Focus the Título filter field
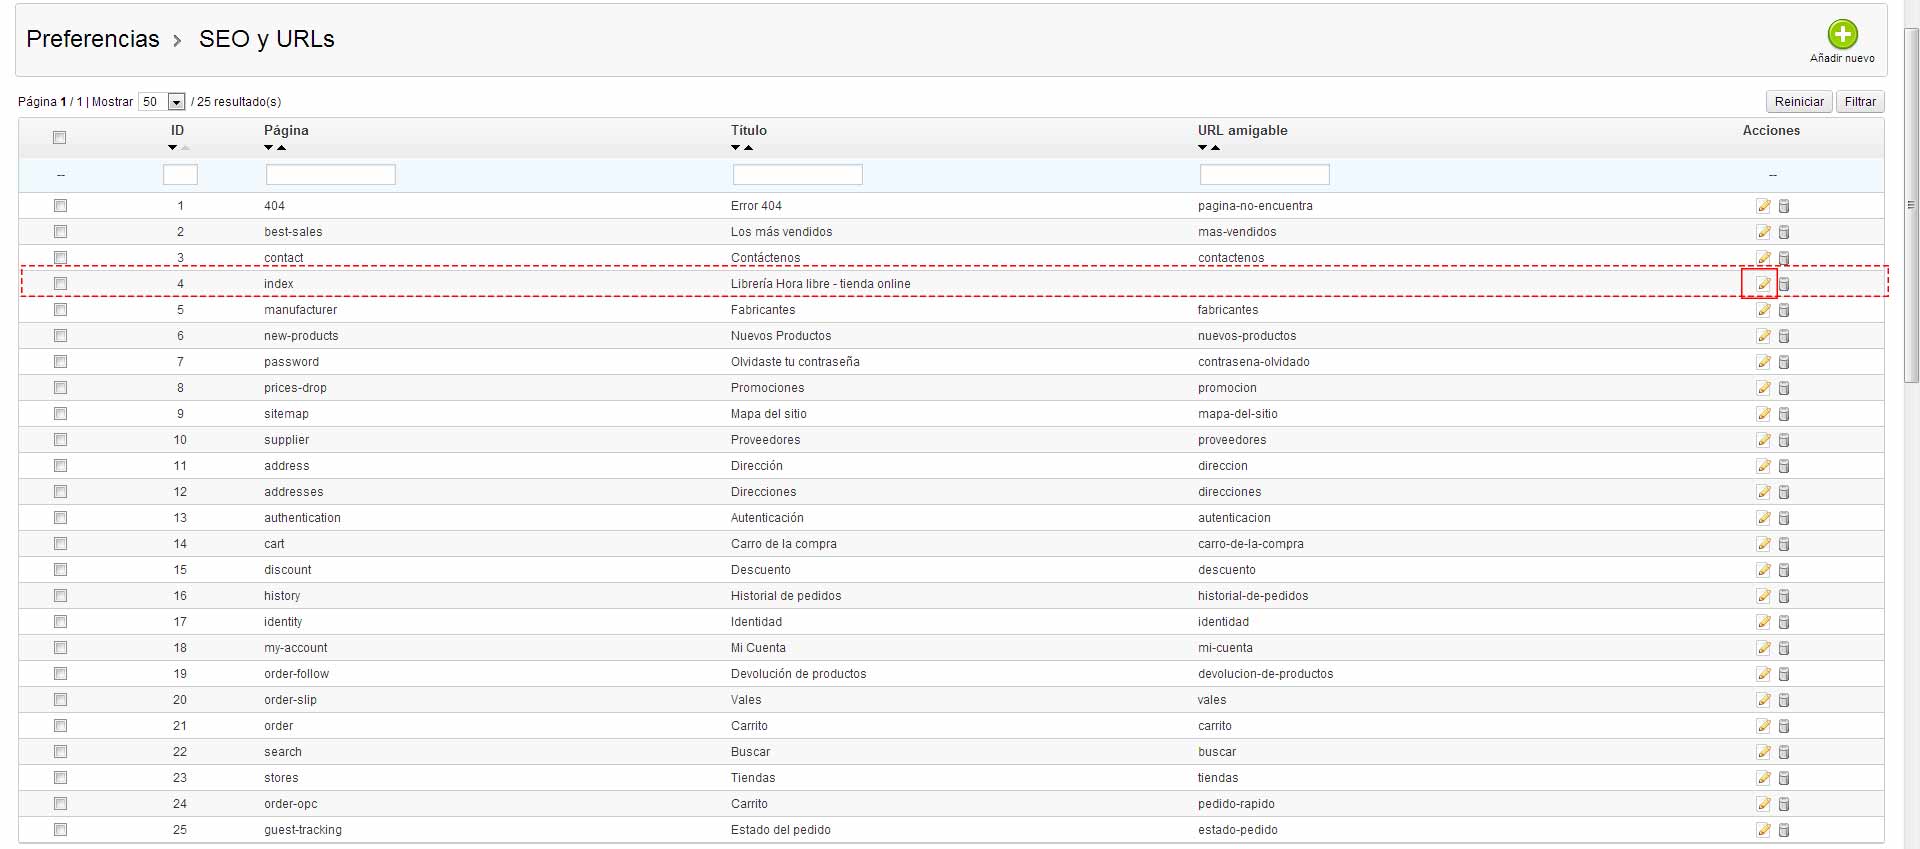 (798, 175)
